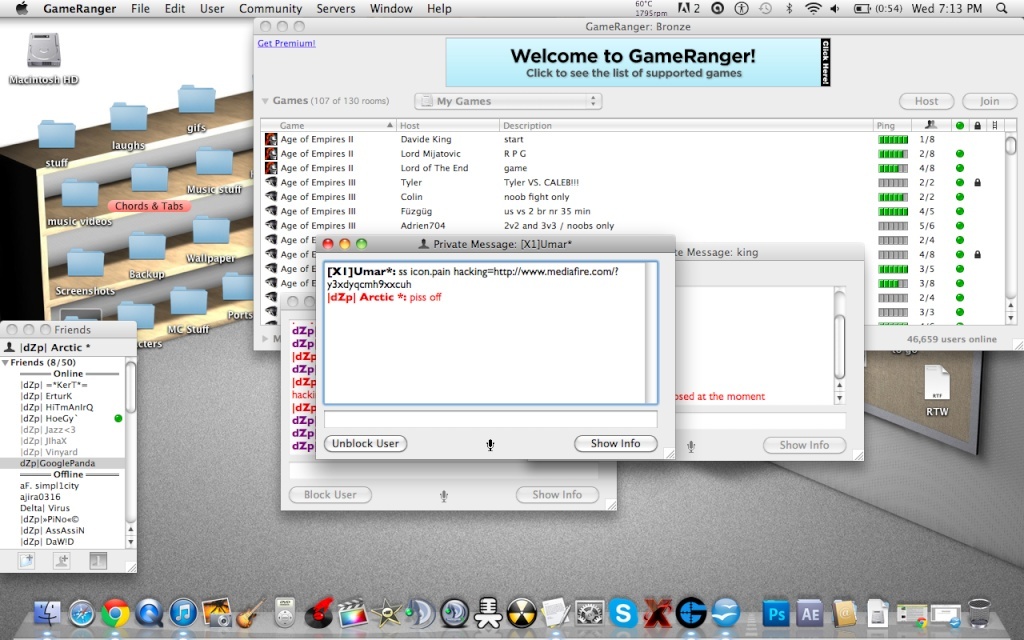Click Show Info in the king message window
Screen dimensions: 1024x640
point(804,445)
